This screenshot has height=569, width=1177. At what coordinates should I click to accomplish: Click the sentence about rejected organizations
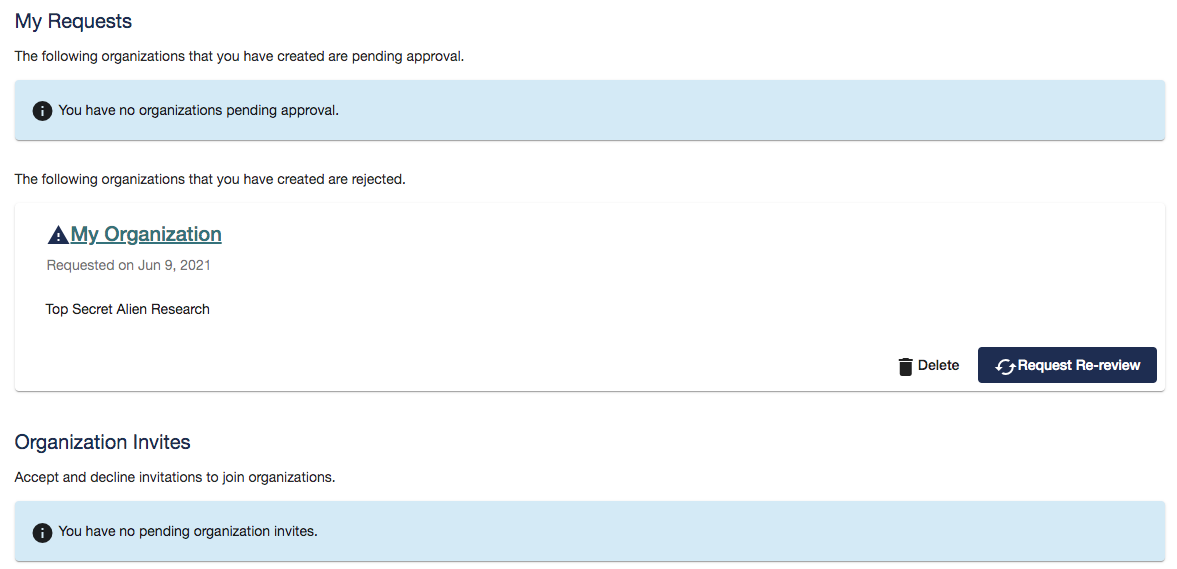pos(210,179)
